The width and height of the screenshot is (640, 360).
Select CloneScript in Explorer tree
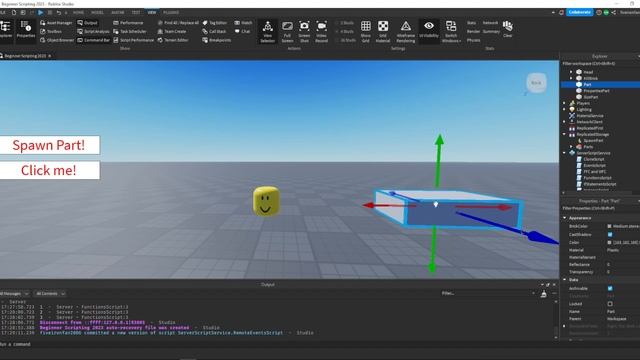[594, 159]
